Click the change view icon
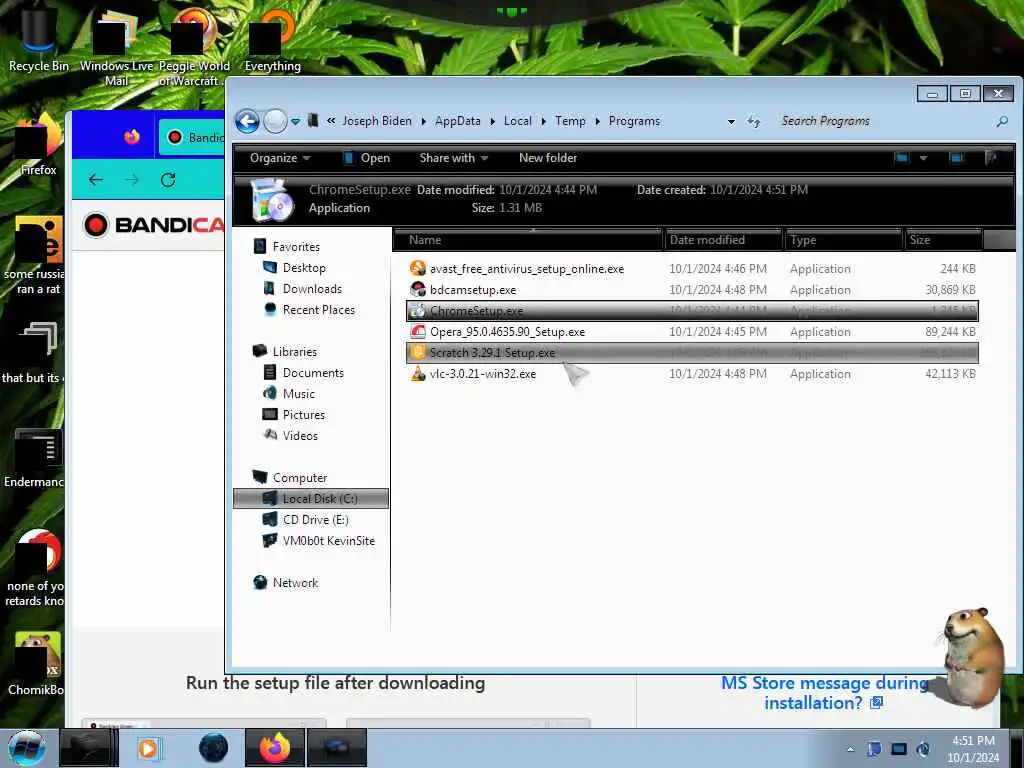The image size is (1024, 768). [x=901, y=158]
